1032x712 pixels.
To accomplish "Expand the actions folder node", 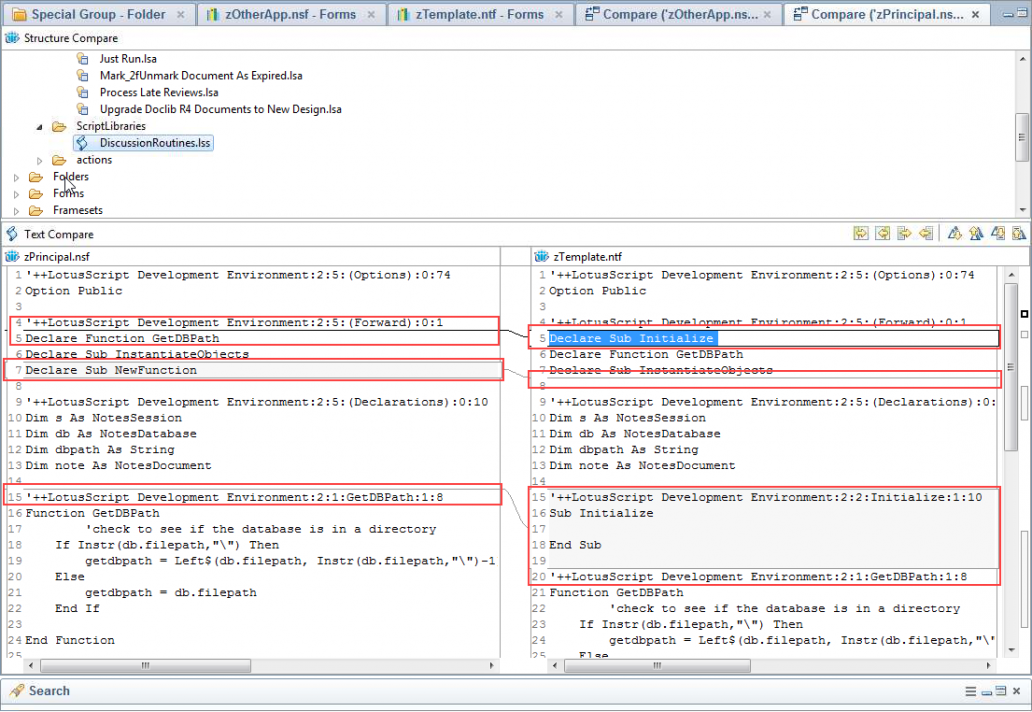I will (40, 160).
